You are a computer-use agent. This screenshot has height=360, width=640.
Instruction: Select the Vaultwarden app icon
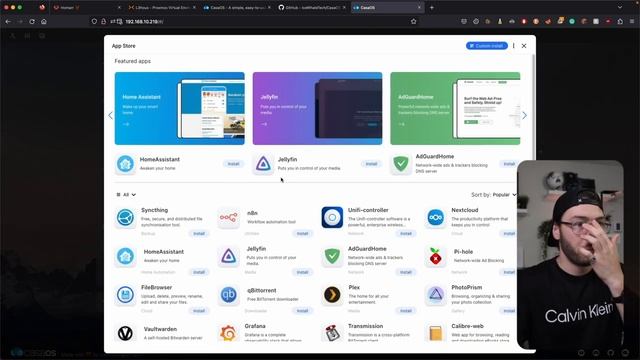click(x=125, y=333)
